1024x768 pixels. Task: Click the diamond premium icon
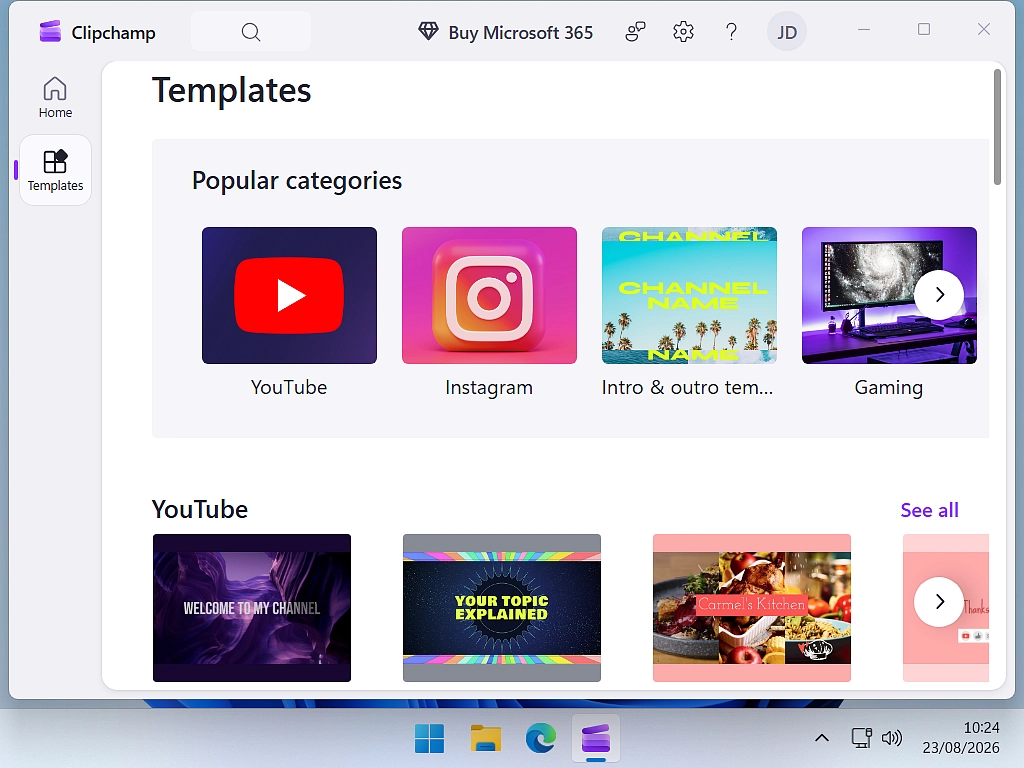428,31
